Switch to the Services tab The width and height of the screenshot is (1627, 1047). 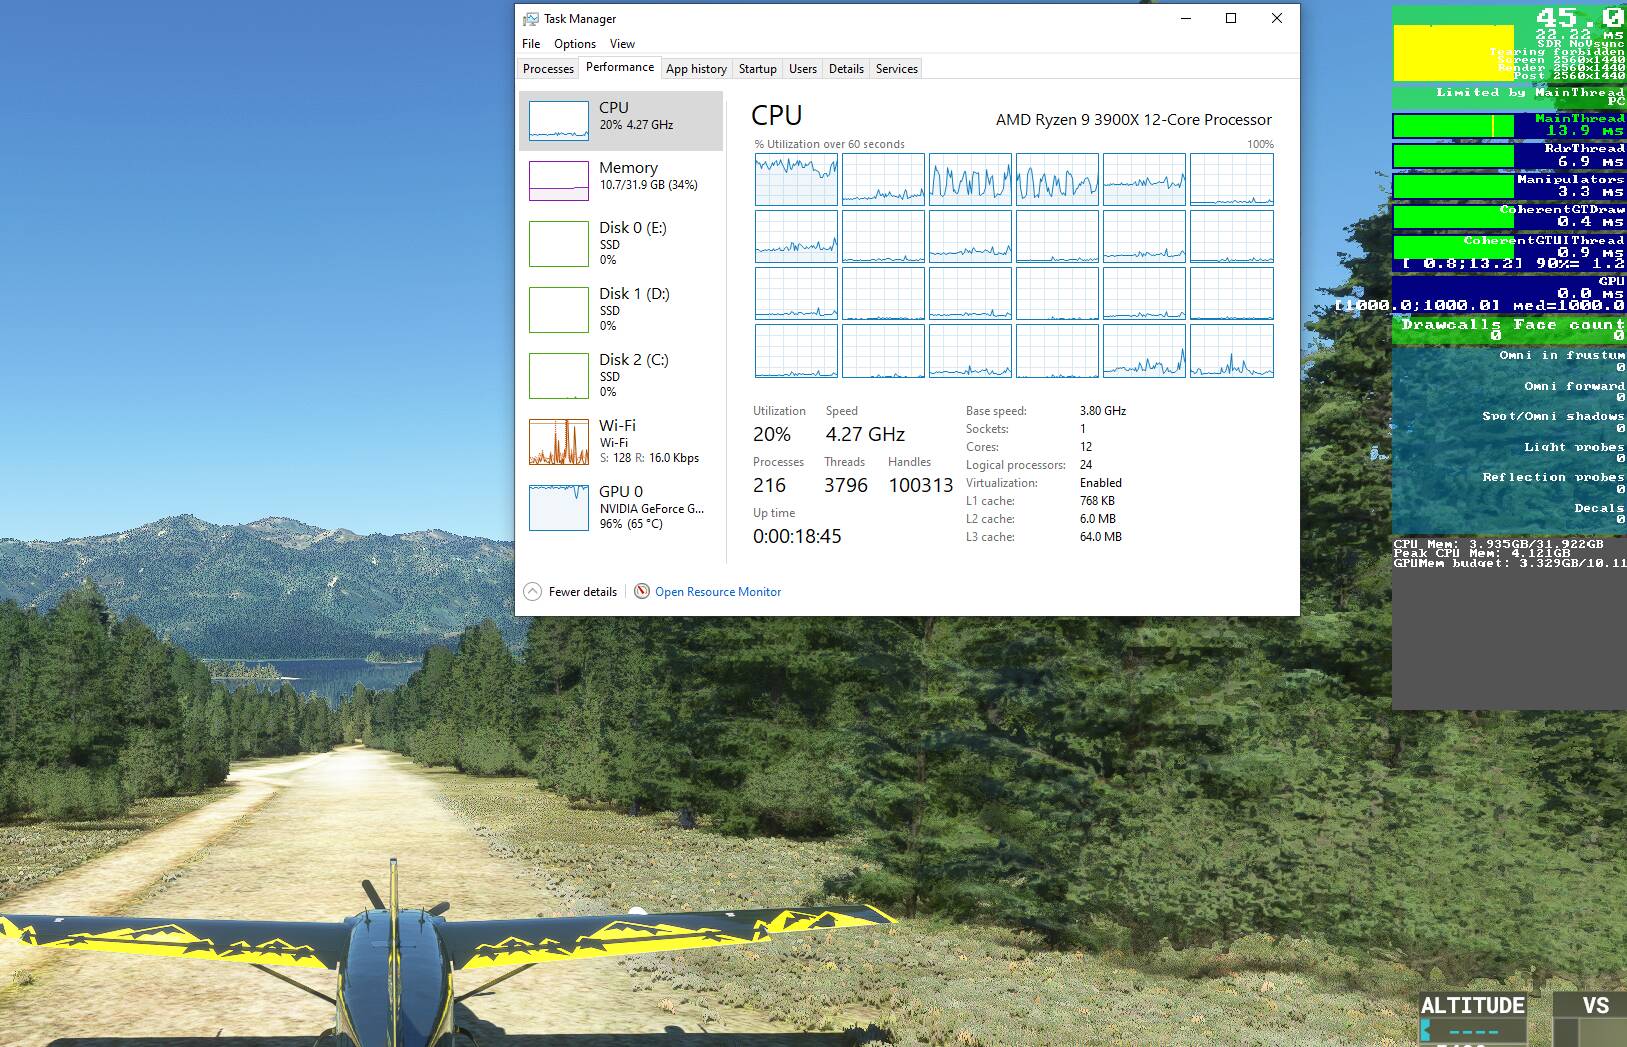(896, 69)
